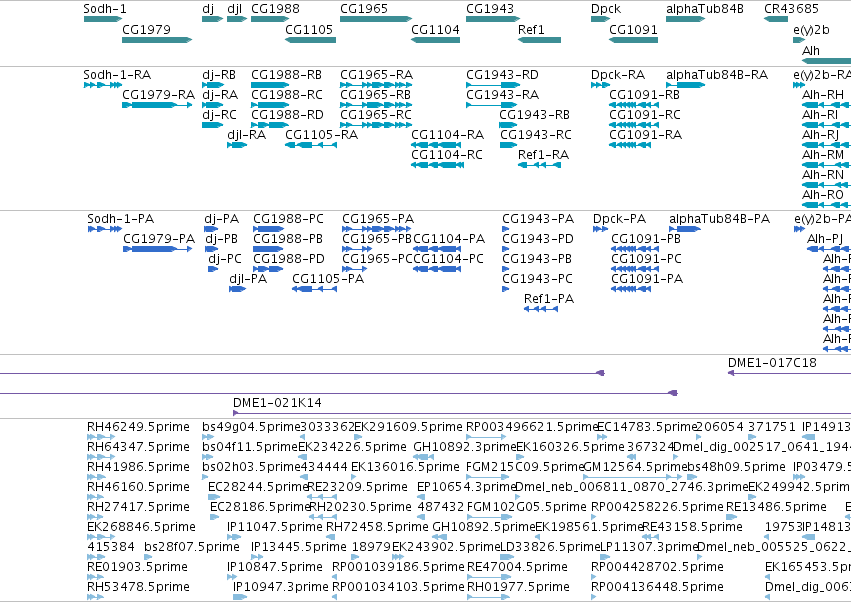851x602 pixels.
Task: Select the CG1105-RA transcript
Action: 310,145
